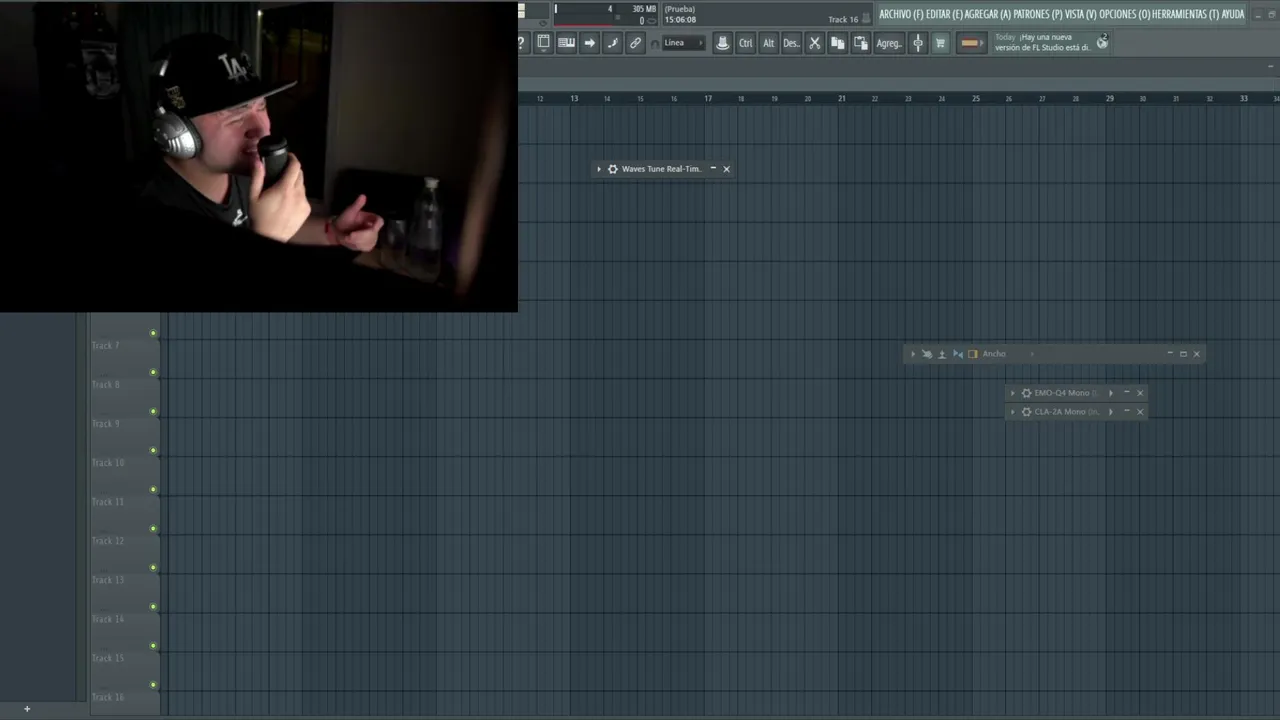This screenshot has height=720, width=1280.
Task: Open the ARCHIVO menu
Action: (x=901, y=14)
